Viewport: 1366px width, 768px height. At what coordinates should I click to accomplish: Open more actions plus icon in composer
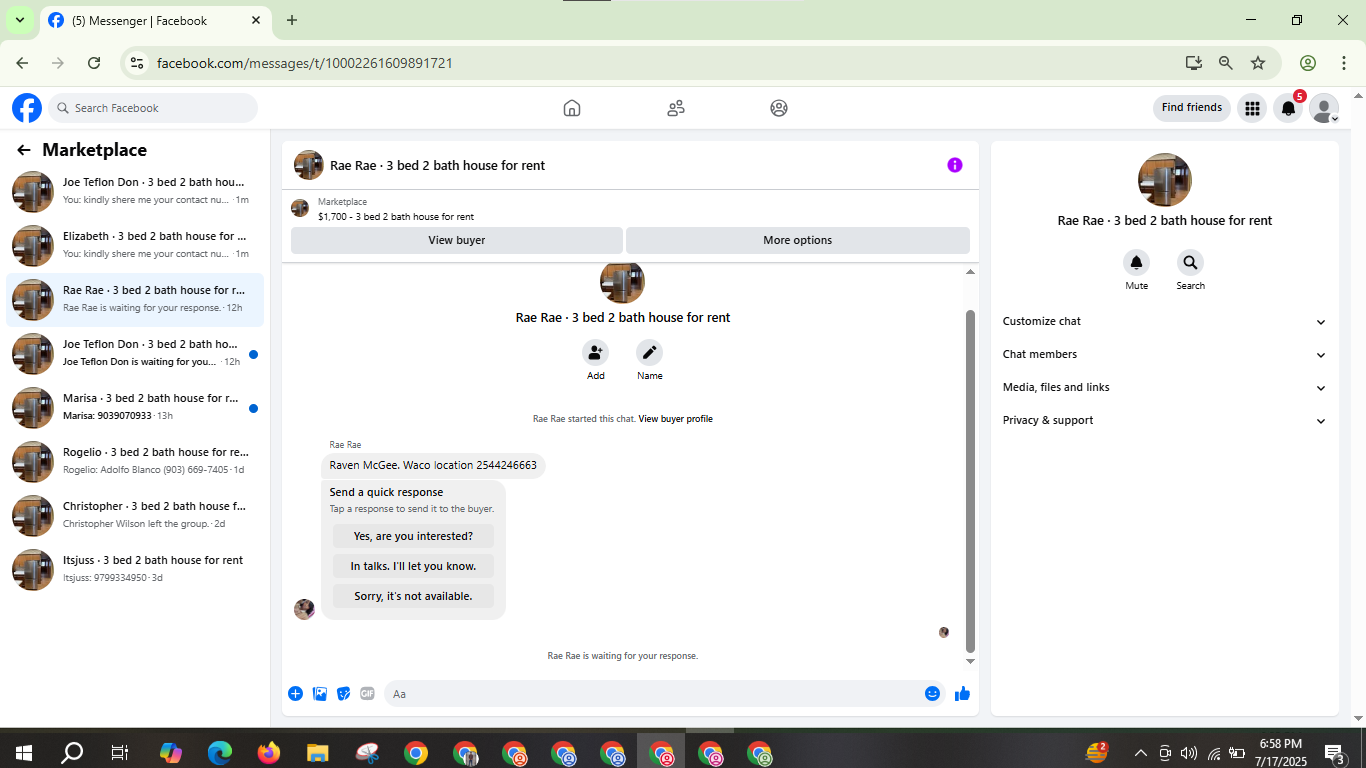point(296,694)
